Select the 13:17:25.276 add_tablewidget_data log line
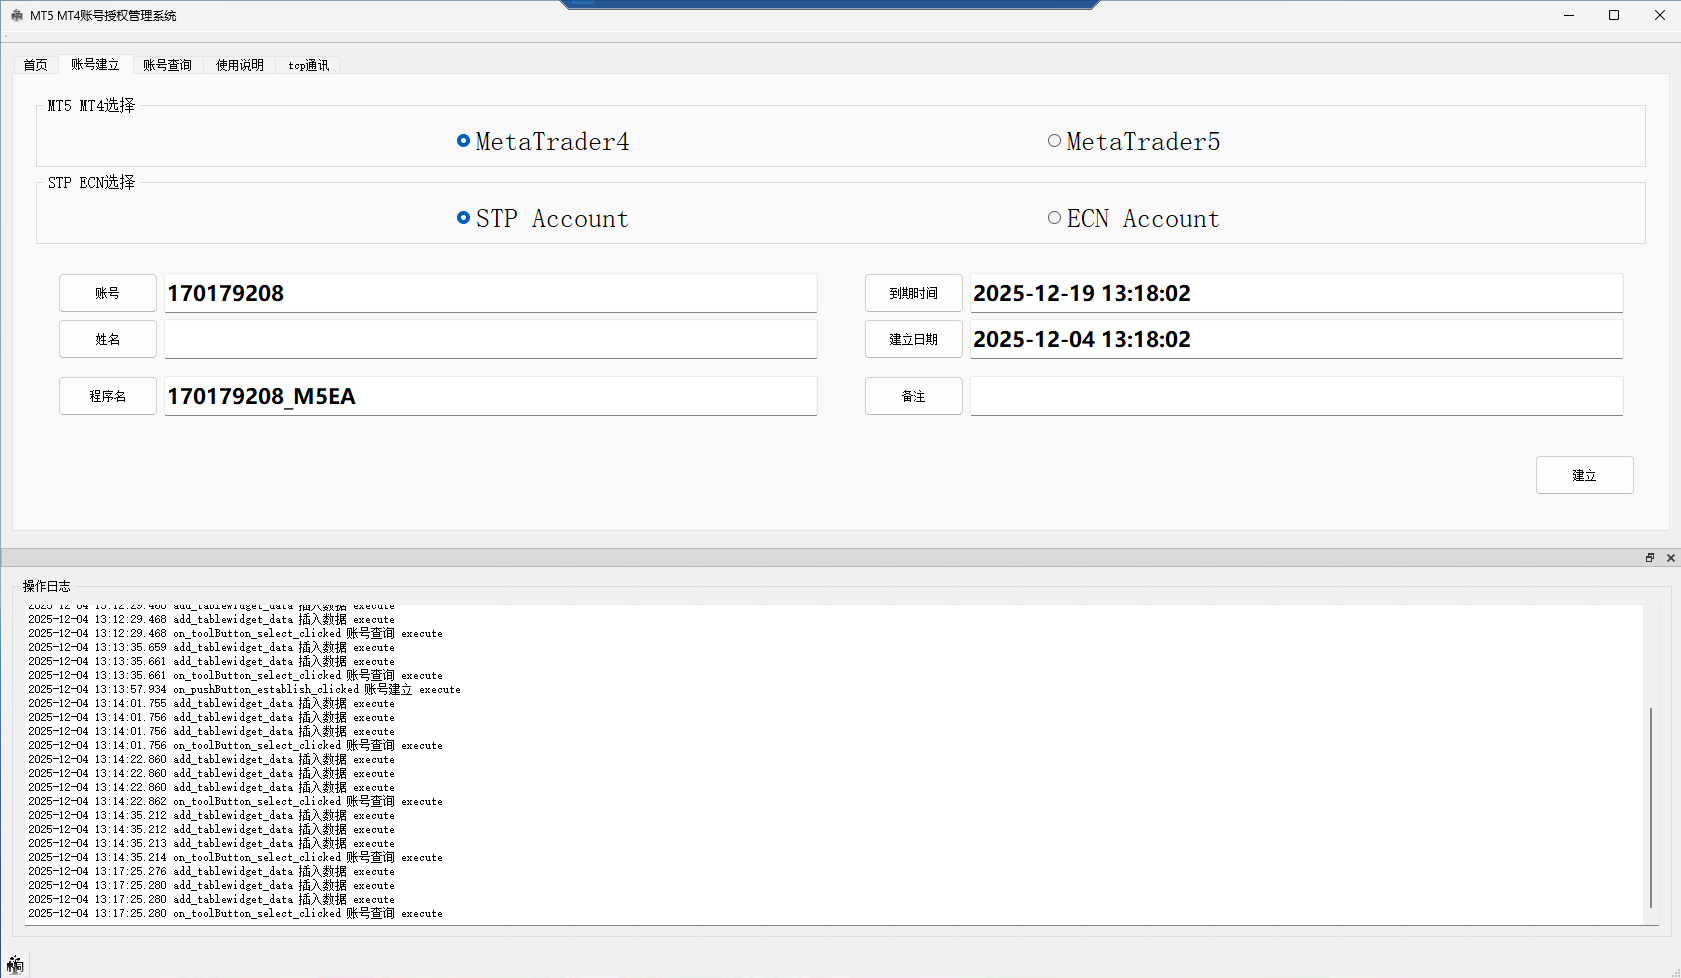Screen dimensions: 1681x978 211,872
